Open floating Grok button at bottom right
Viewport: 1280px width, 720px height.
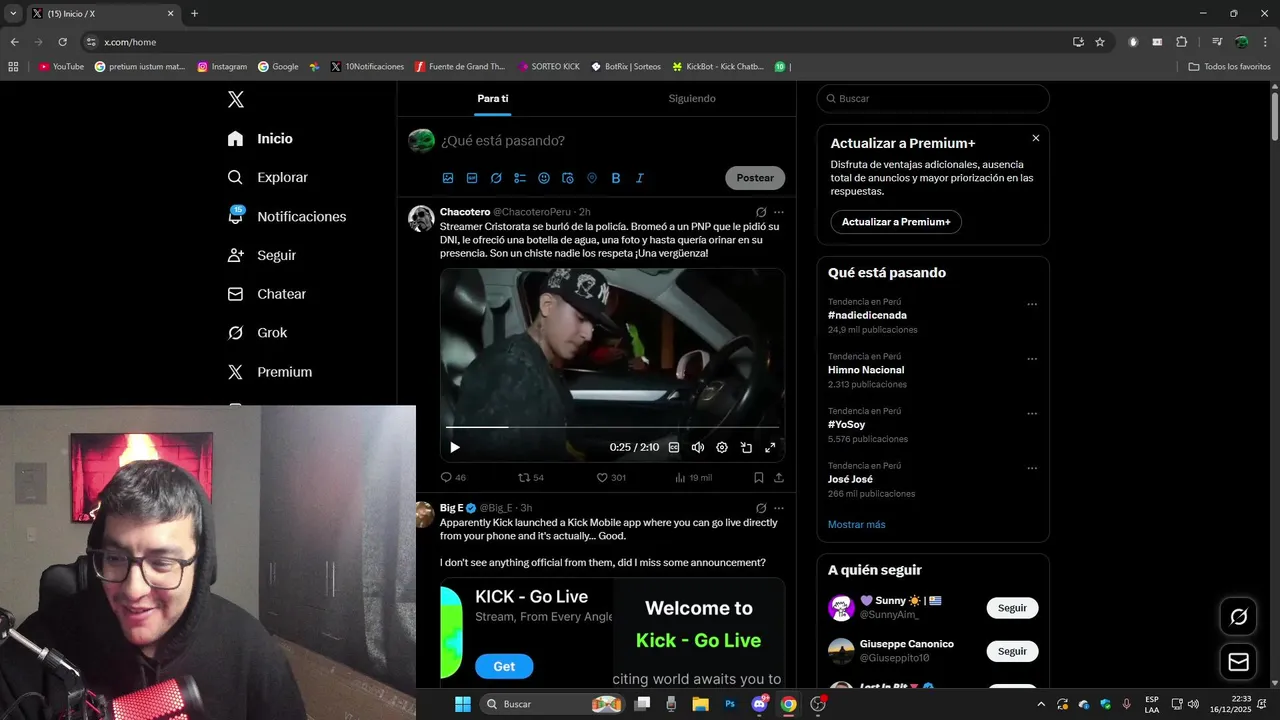tap(1239, 617)
